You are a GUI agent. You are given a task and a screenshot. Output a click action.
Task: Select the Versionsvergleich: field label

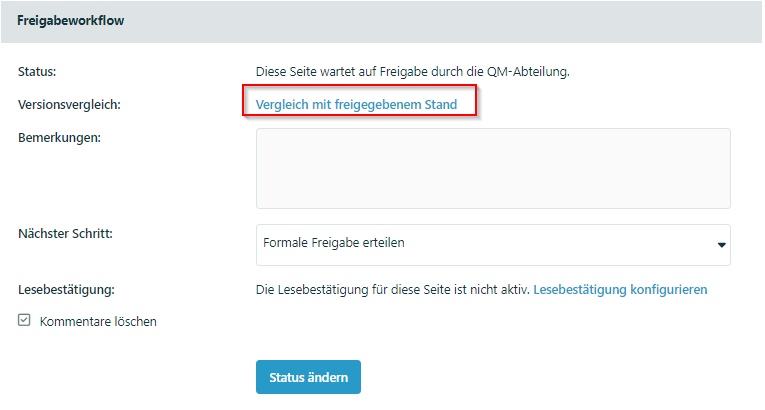[x=69, y=104]
